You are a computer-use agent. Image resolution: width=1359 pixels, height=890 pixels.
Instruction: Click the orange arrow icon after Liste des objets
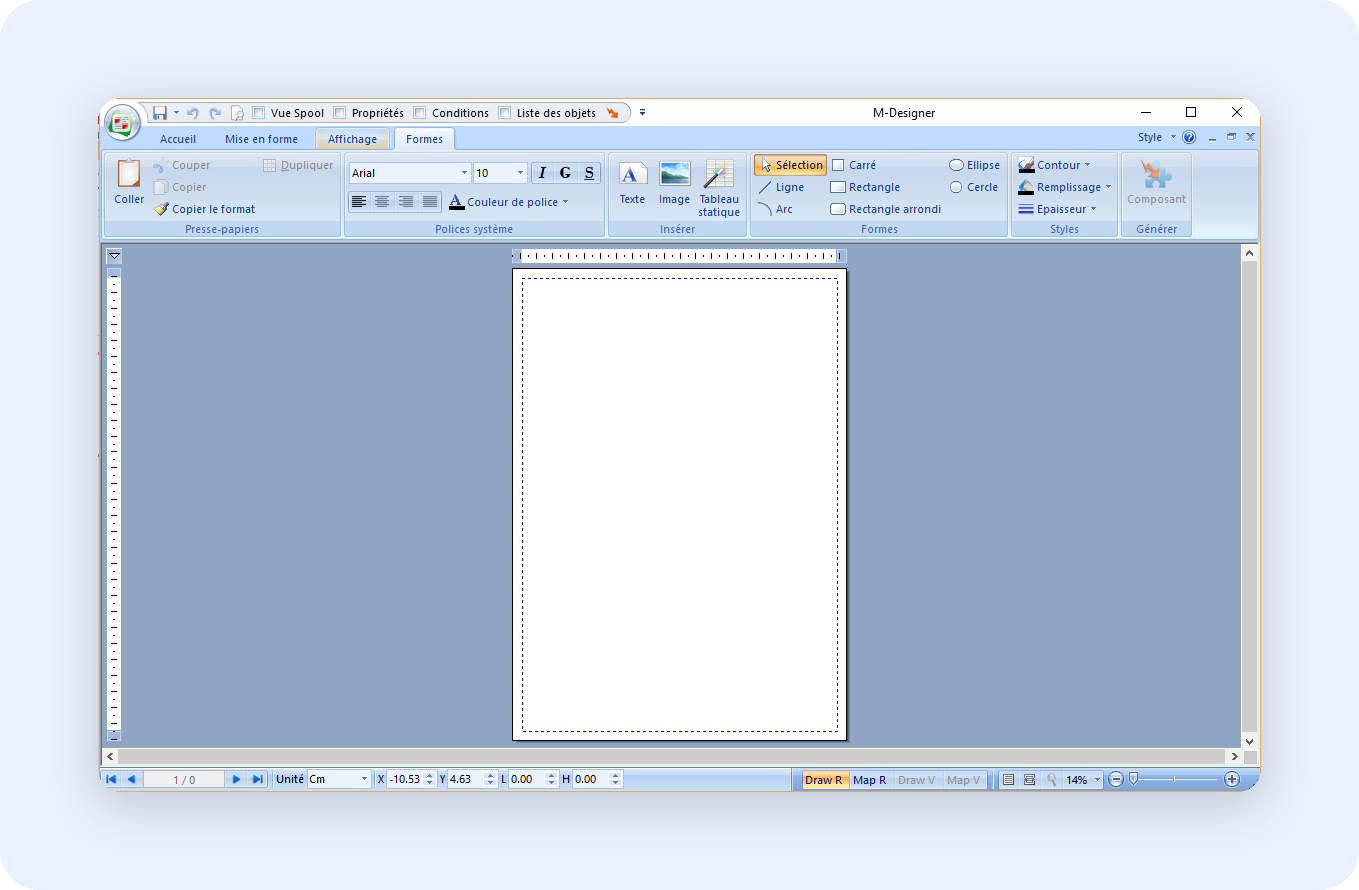[x=612, y=113]
